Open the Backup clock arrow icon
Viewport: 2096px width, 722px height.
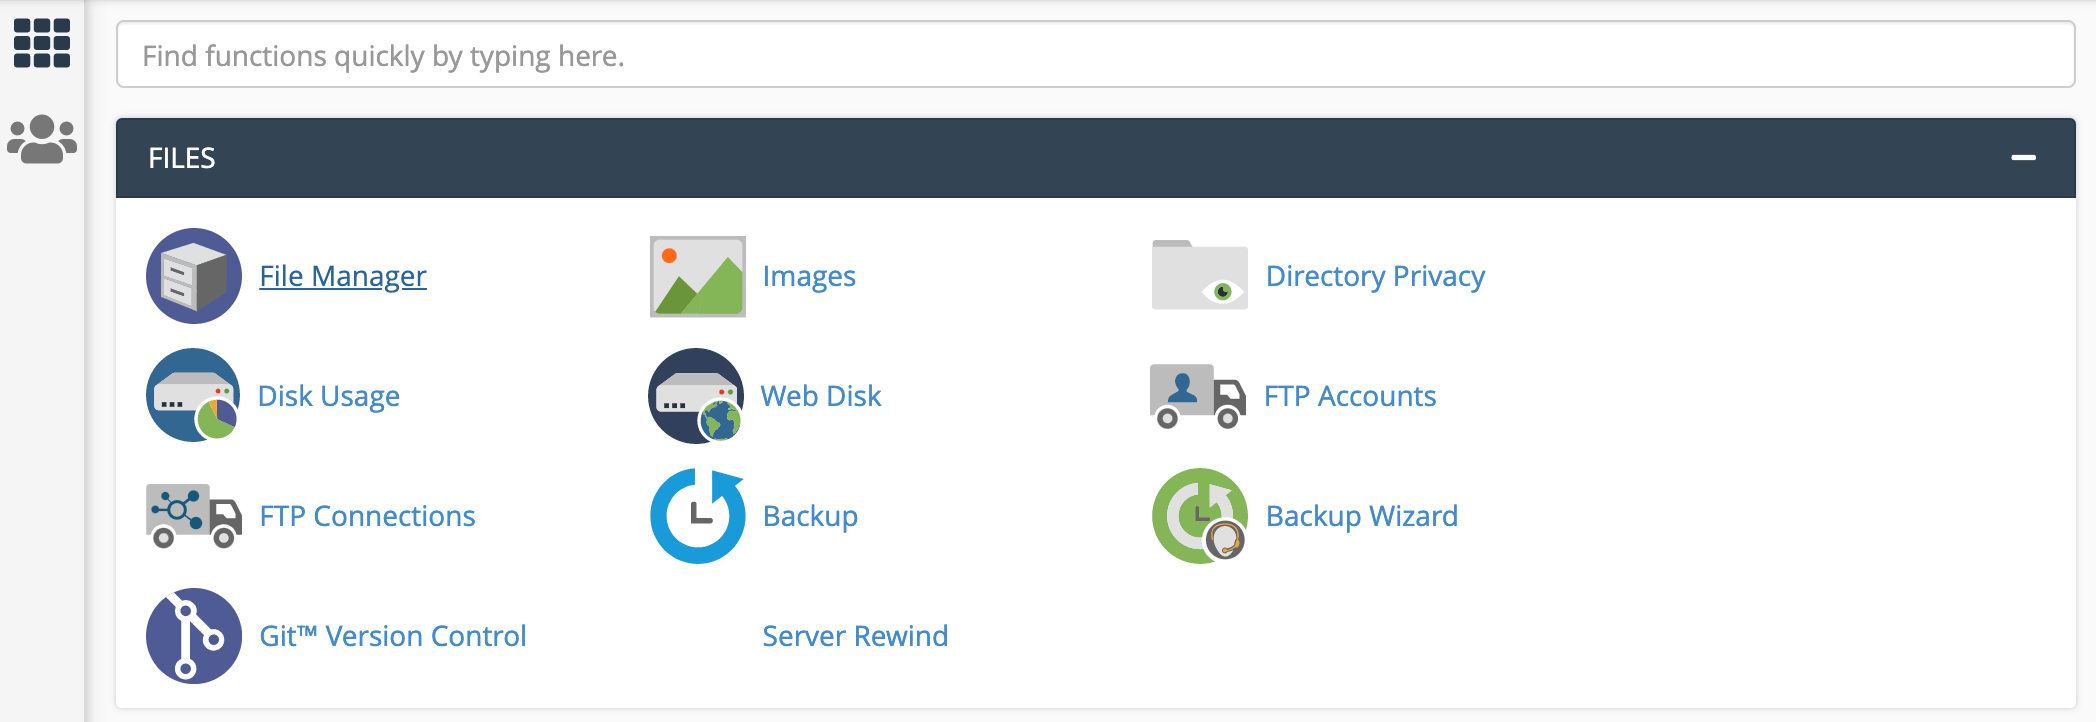tap(697, 516)
